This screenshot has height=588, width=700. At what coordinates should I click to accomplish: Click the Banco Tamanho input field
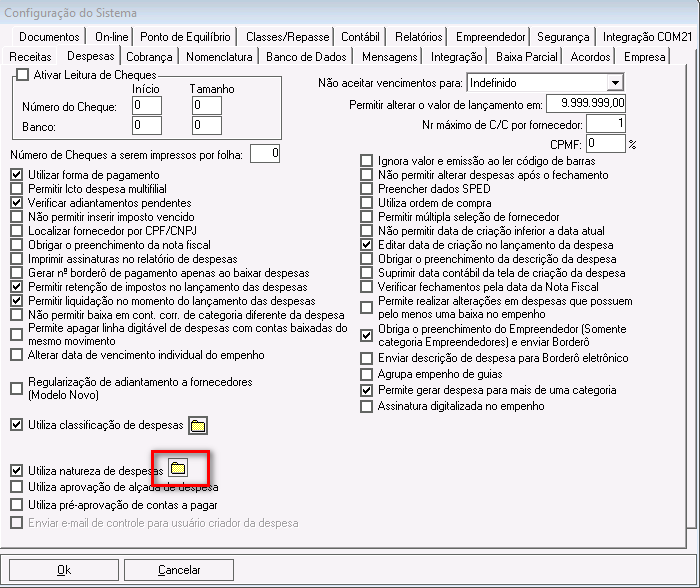pos(207,125)
